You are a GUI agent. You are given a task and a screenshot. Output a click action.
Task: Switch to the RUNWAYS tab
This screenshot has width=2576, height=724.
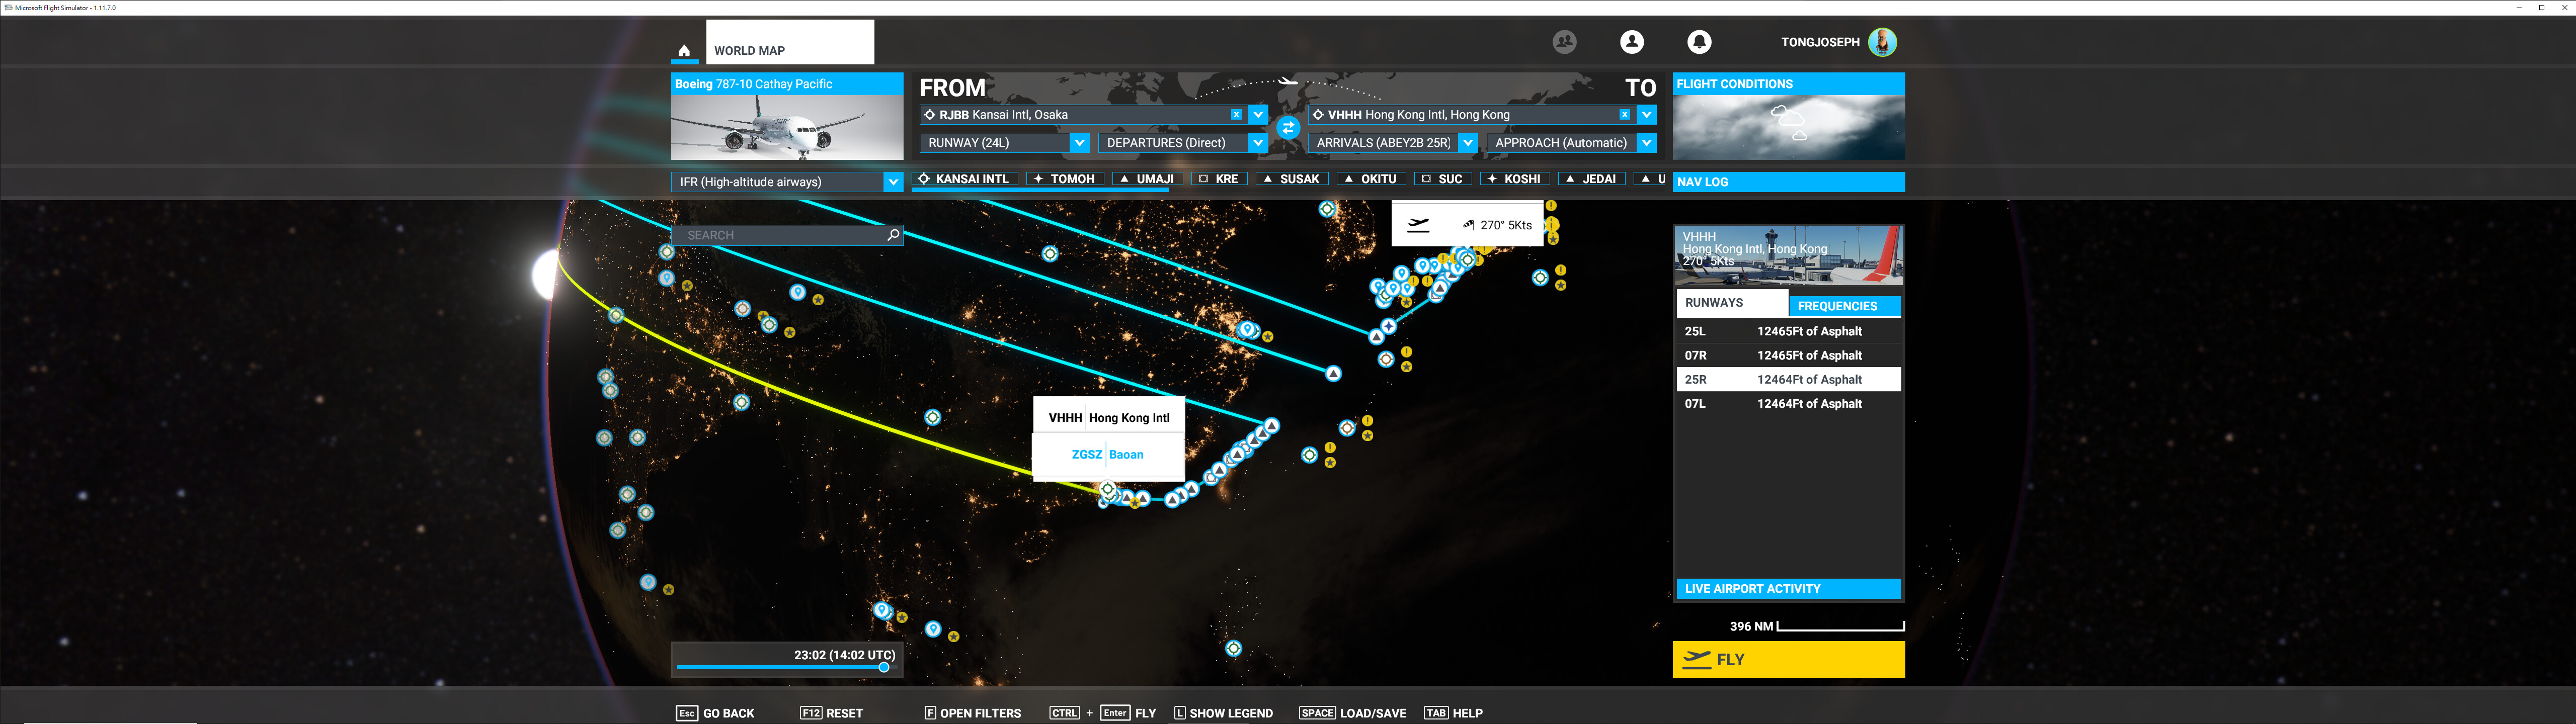[1732, 303]
